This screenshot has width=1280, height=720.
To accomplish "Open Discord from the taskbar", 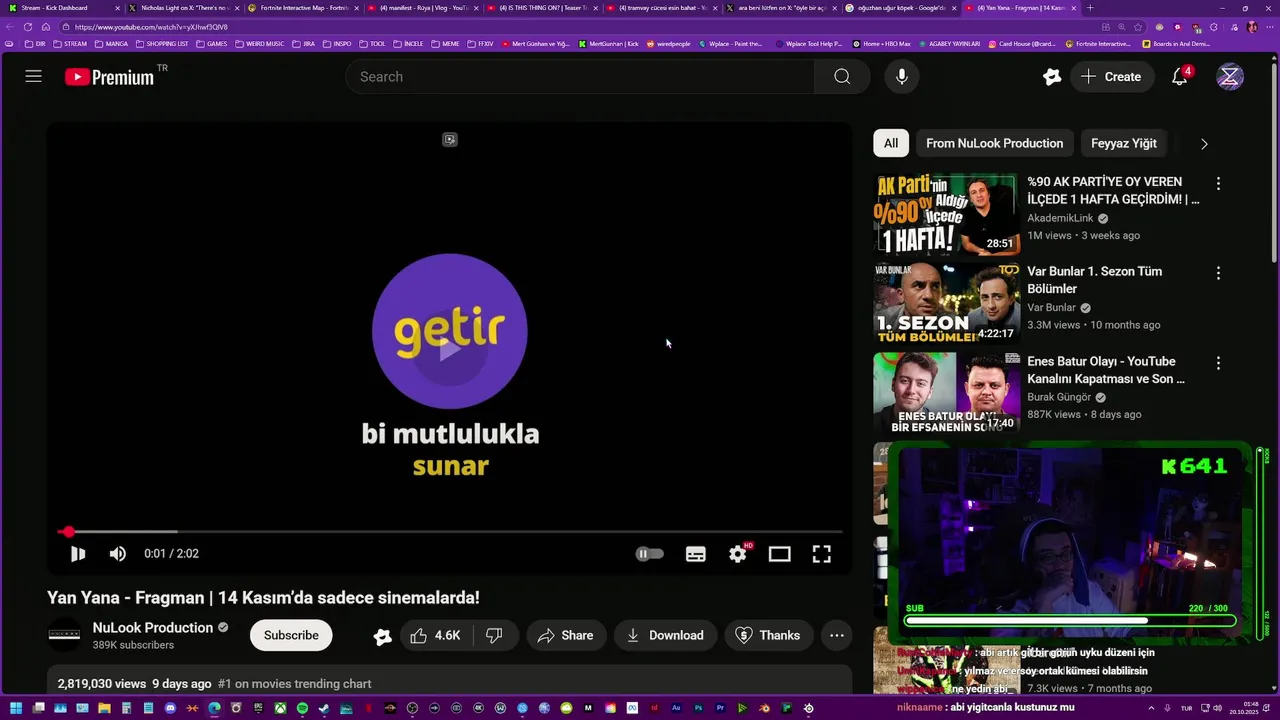I will pyautogui.click(x=169, y=709).
